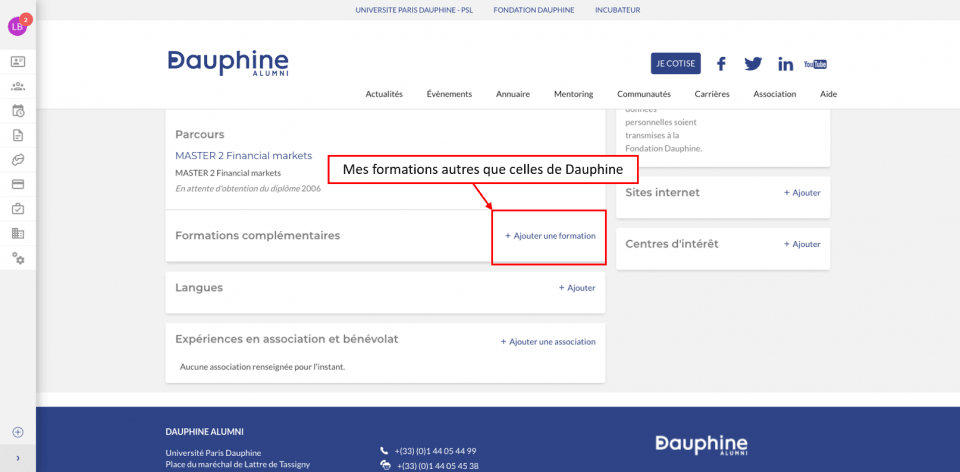The height and width of the screenshot is (472, 960).
Task: Open the settings gears icon in sidebar
Action: 18,258
